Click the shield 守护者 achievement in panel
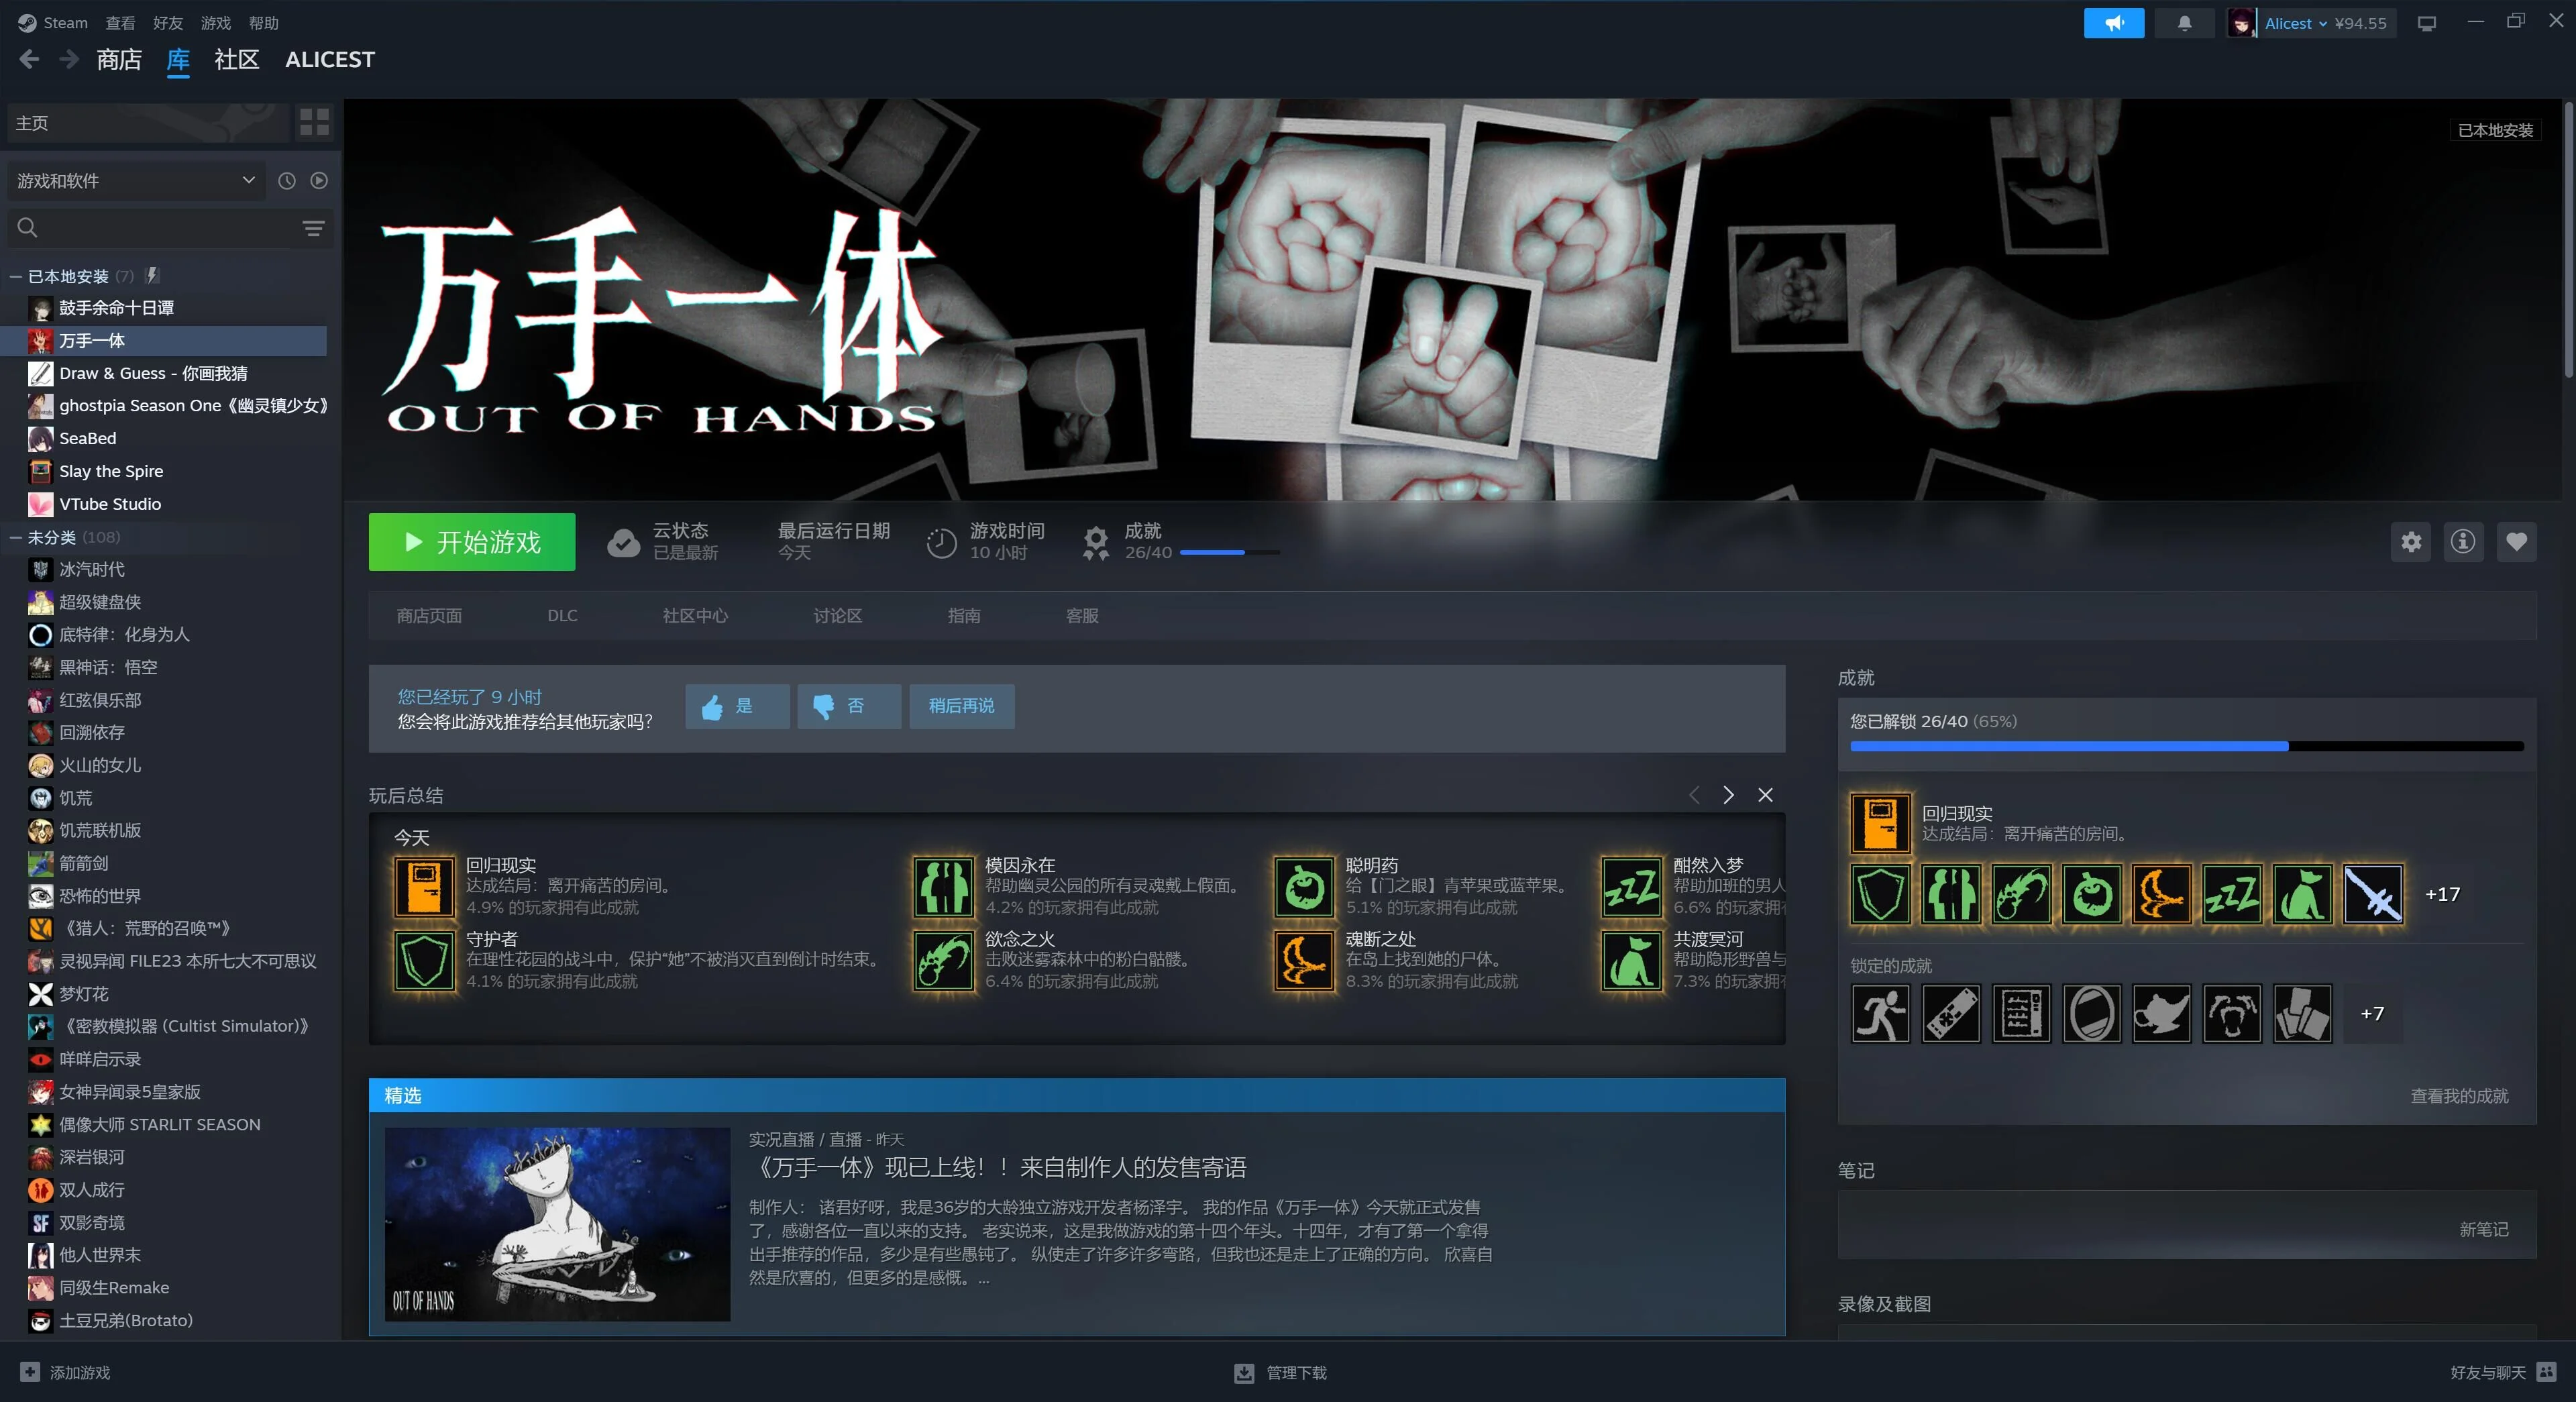The image size is (2576, 1402). [x=1880, y=894]
